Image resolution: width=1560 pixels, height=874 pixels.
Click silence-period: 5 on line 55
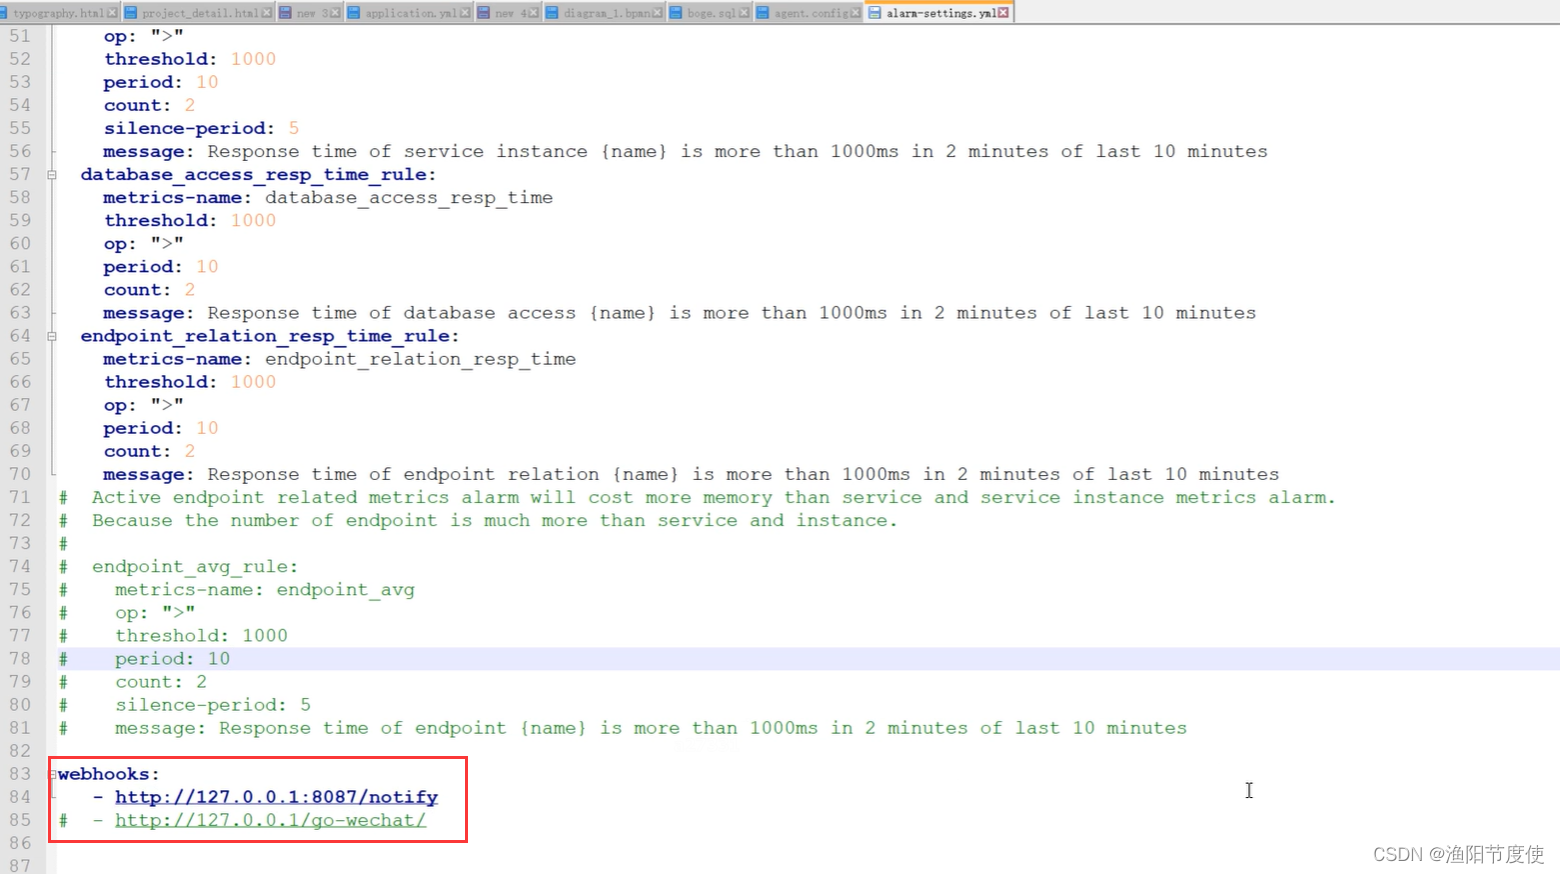pos(201,128)
